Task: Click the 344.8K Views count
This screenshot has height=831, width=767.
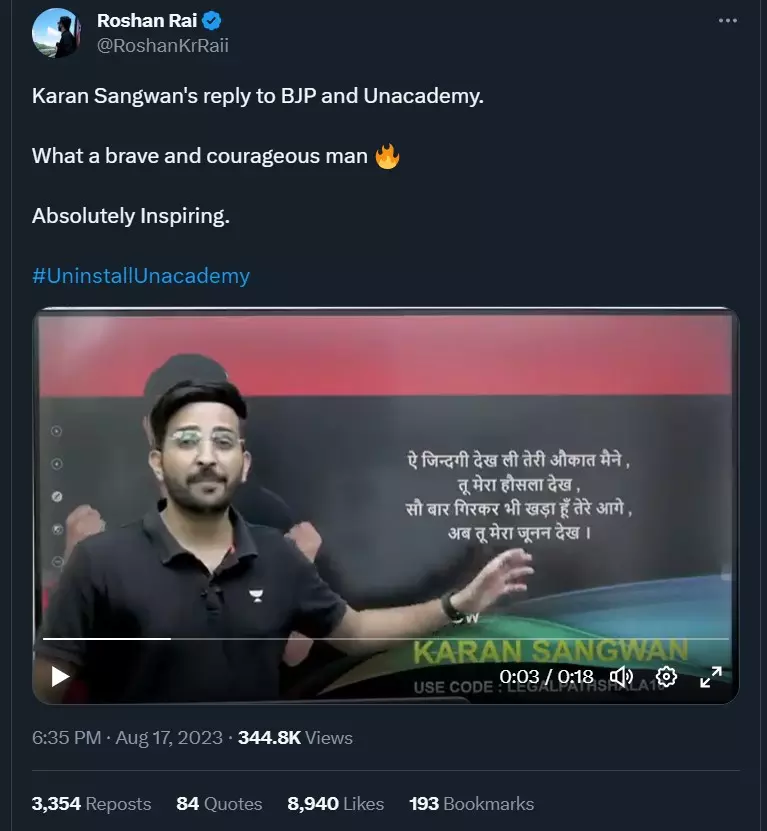Action: [295, 738]
